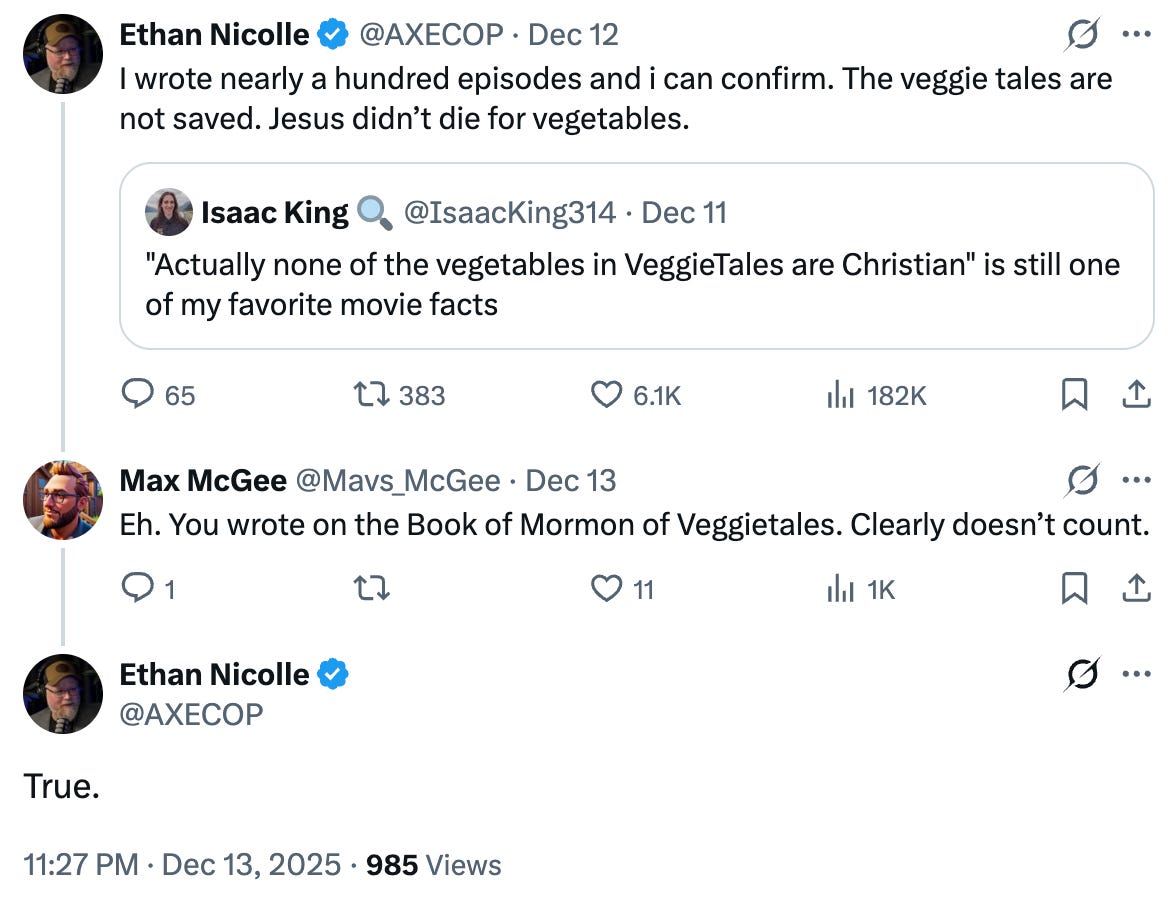
Task: Click Max McGee's profile avatar
Action: 63,500
